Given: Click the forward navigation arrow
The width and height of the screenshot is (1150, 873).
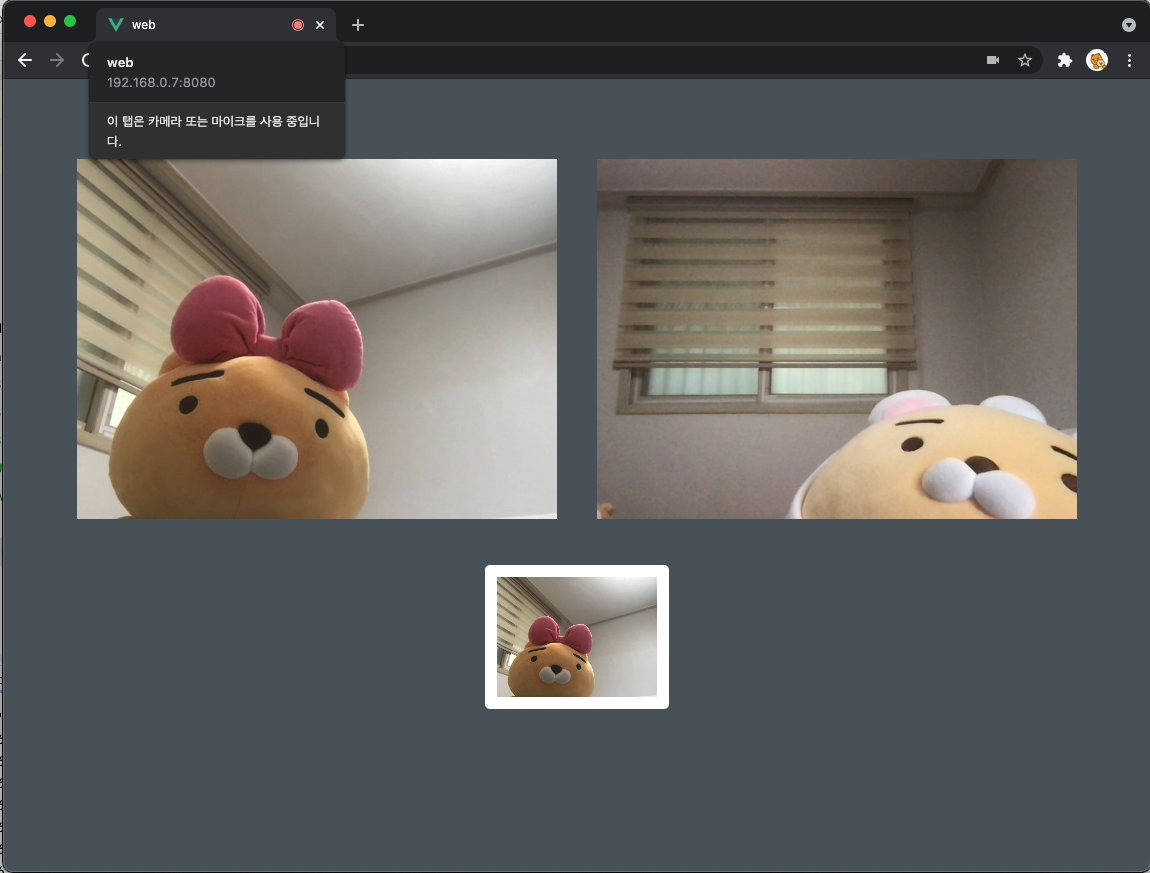Looking at the screenshot, I should pos(56,60).
